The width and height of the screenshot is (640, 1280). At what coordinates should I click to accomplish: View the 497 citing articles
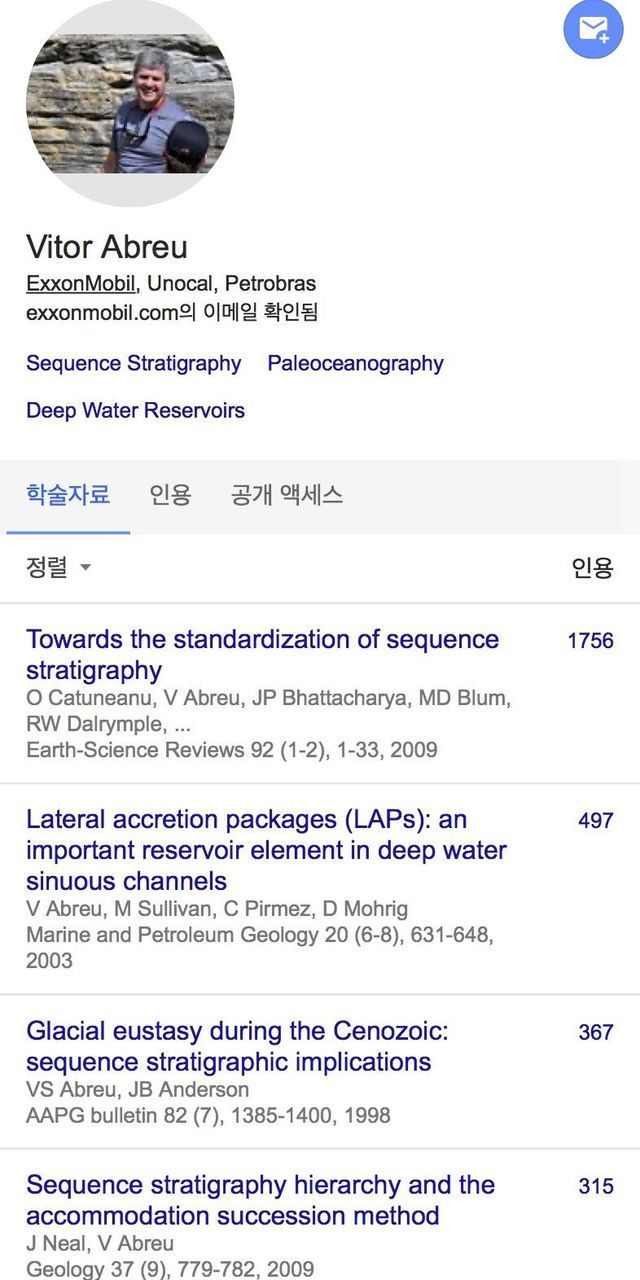pyautogui.click(x=595, y=820)
